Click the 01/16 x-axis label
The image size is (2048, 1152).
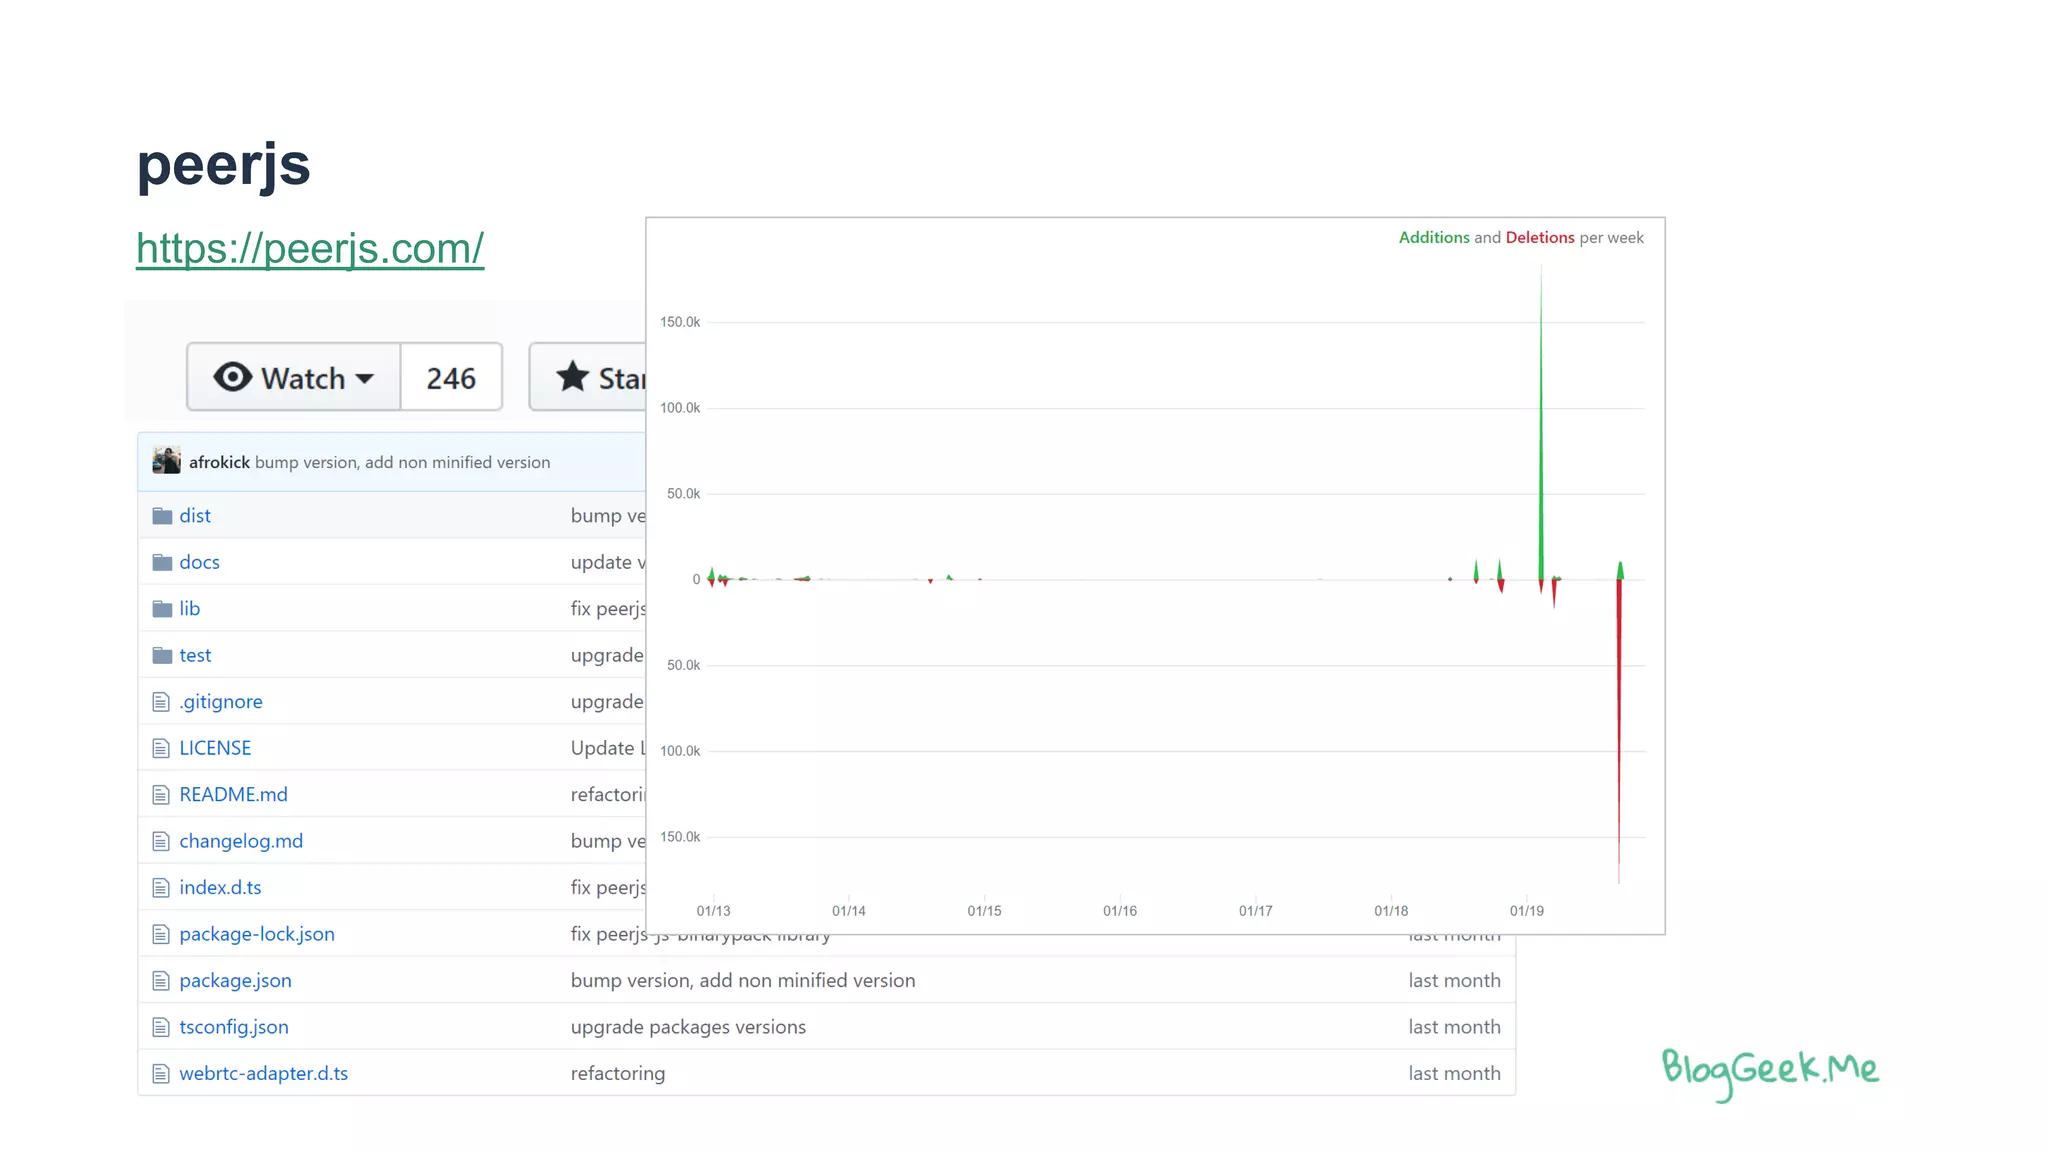tap(1120, 911)
